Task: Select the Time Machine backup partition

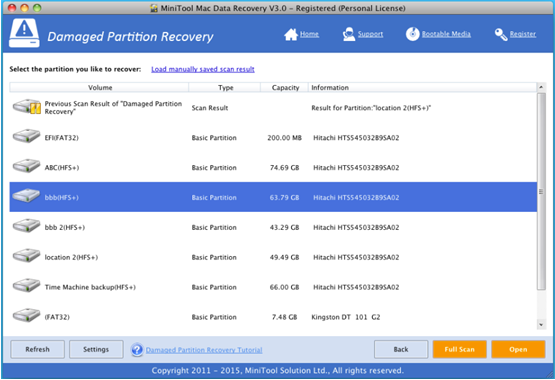Action: point(273,287)
